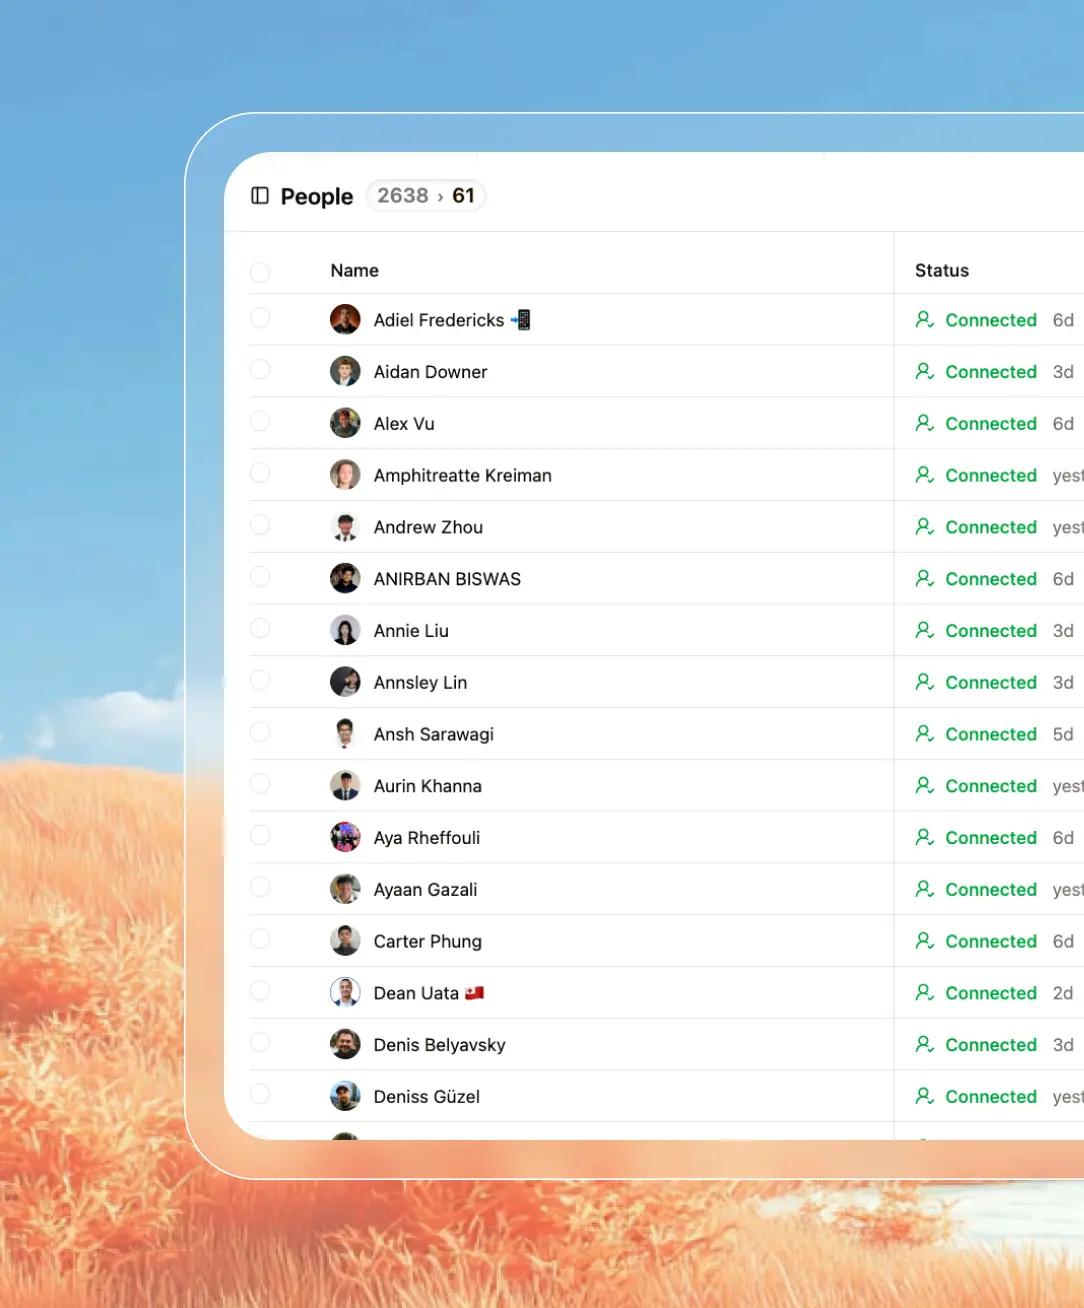Screen dimensions: 1084x1308
Task: Click the Connected person icon for Dean Uata
Action: (x=925, y=993)
